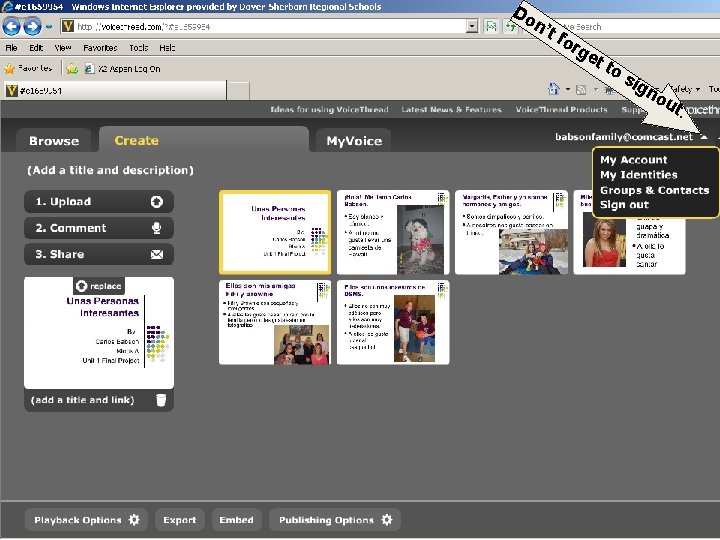
Task: Open the Tools menu
Action: pyautogui.click(x=138, y=48)
